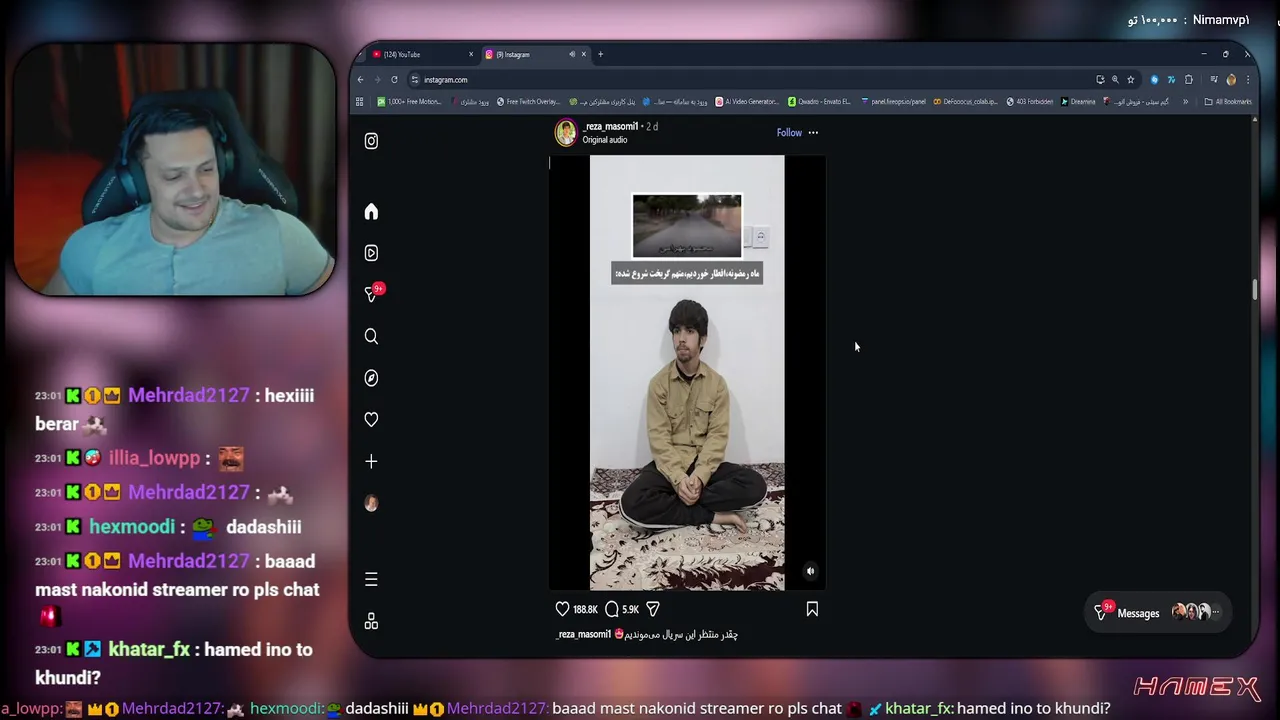Open comments on the post
Image resolution: width=1280 pixels, height=720 pixels.
612,609
